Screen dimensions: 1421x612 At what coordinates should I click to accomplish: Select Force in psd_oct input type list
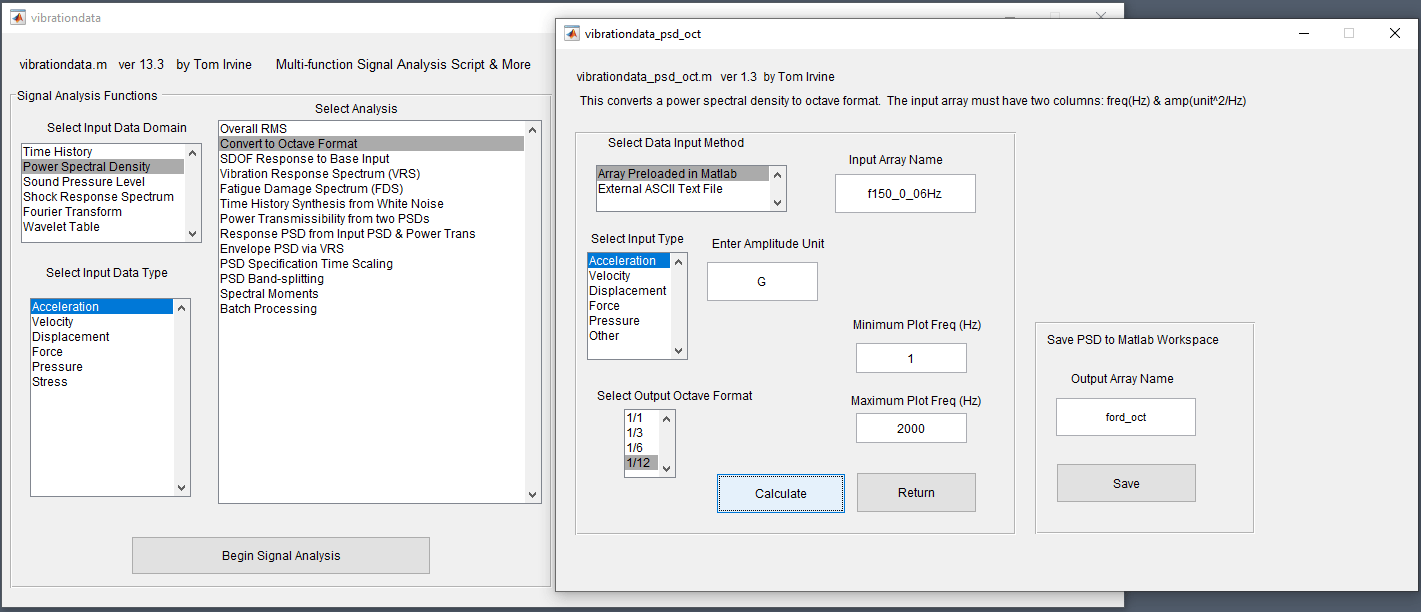pos(629,306)
